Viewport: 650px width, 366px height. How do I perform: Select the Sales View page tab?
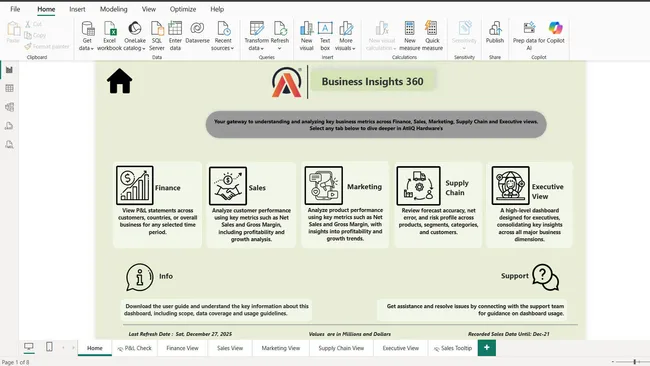(230, 348)
